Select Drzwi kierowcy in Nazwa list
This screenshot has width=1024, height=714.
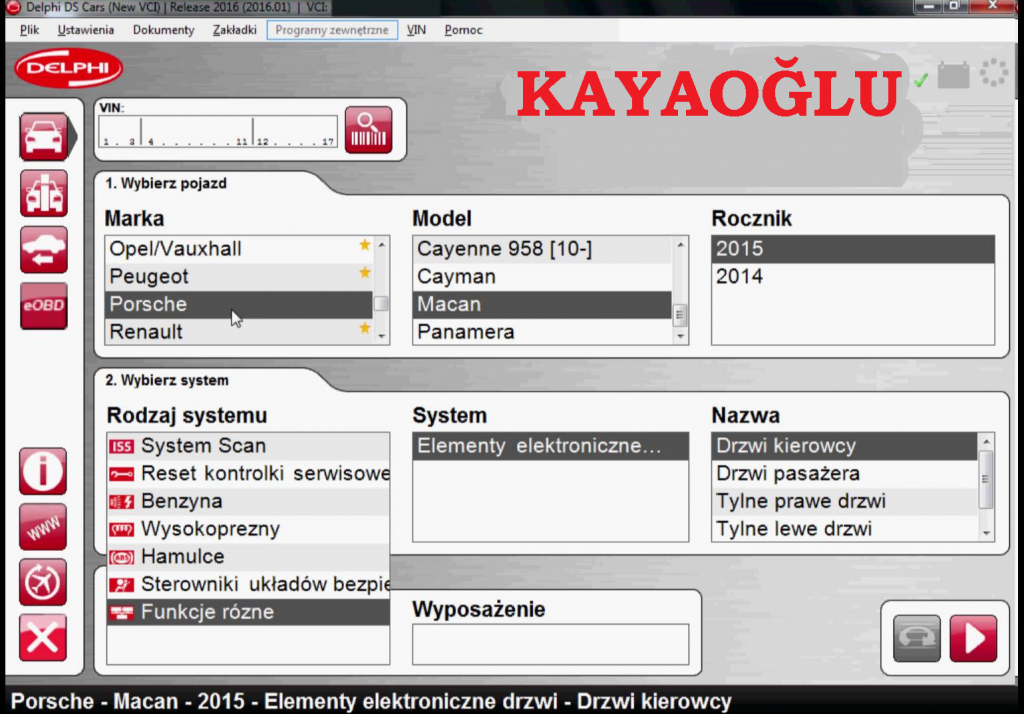point(844,446)
